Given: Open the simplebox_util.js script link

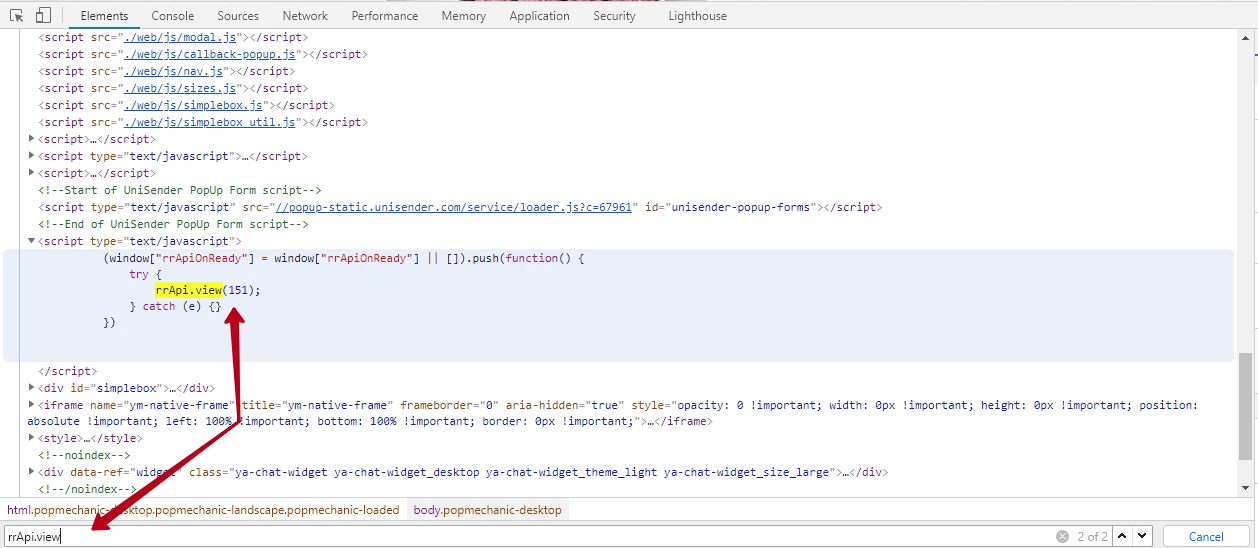Looking at the screenshot, I should click(207, 122).
